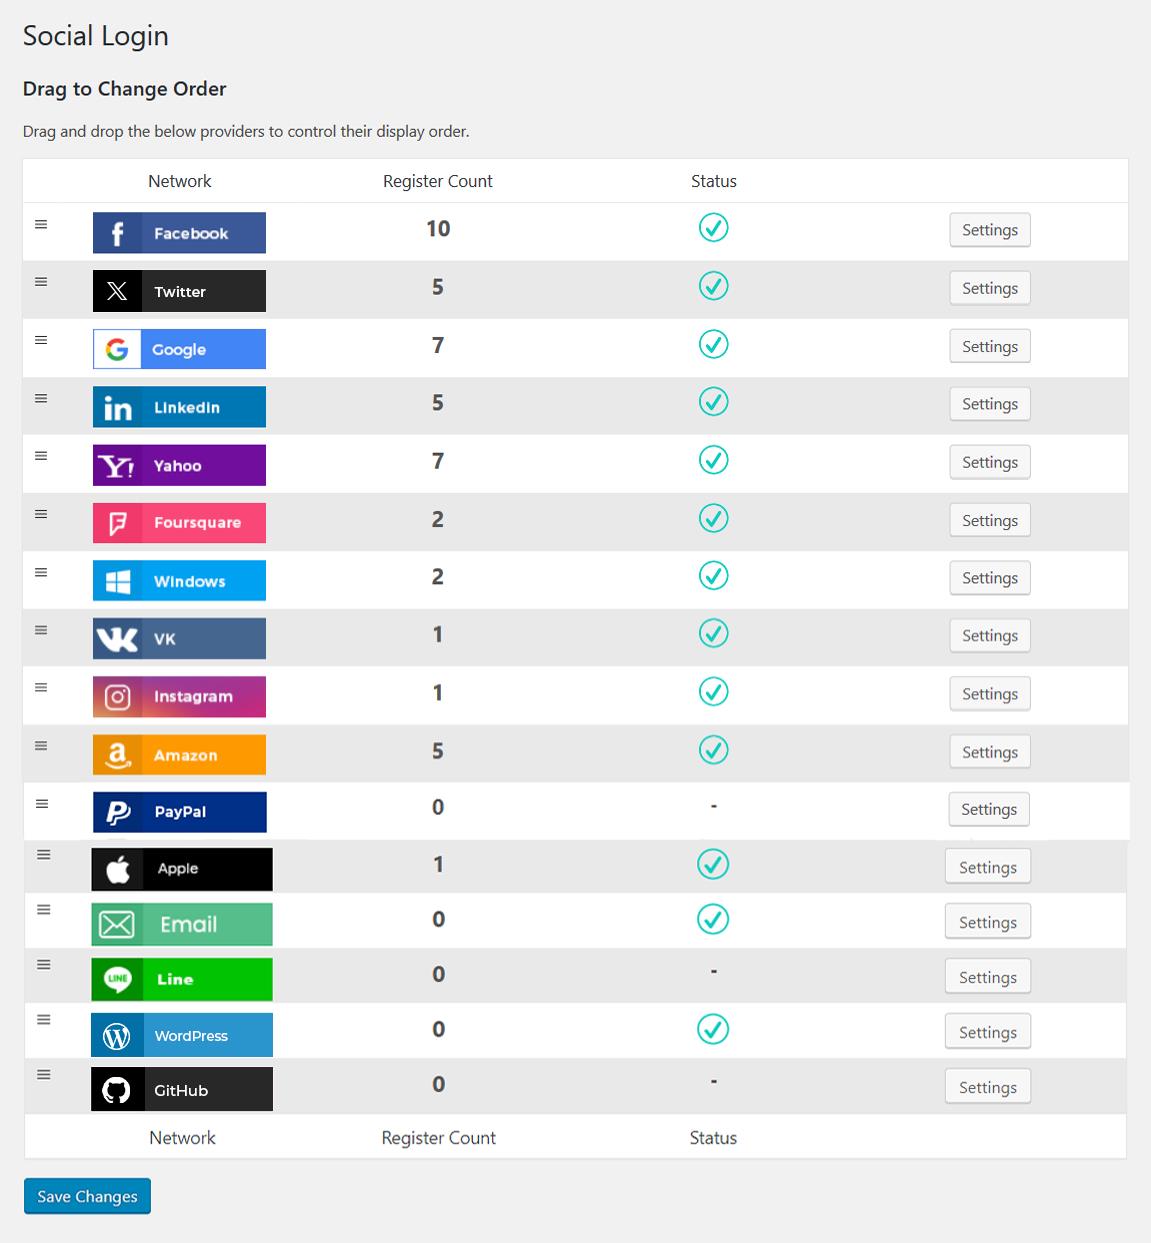1151x1243 pixels.
Task: Click the Yahoo status checkmark icon
Action: (713, 460)
